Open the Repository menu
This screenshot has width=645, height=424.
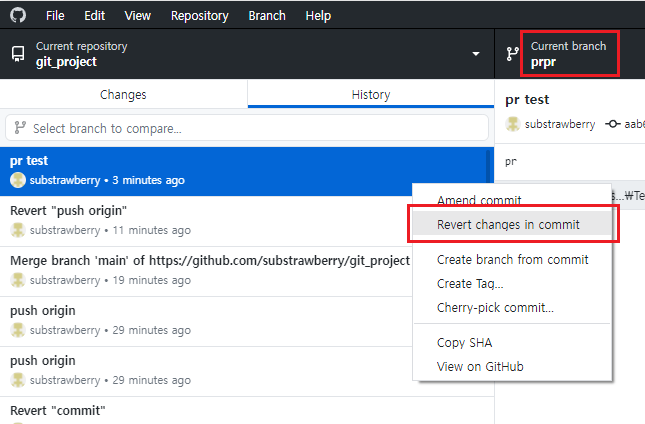(x=200, y=16)
